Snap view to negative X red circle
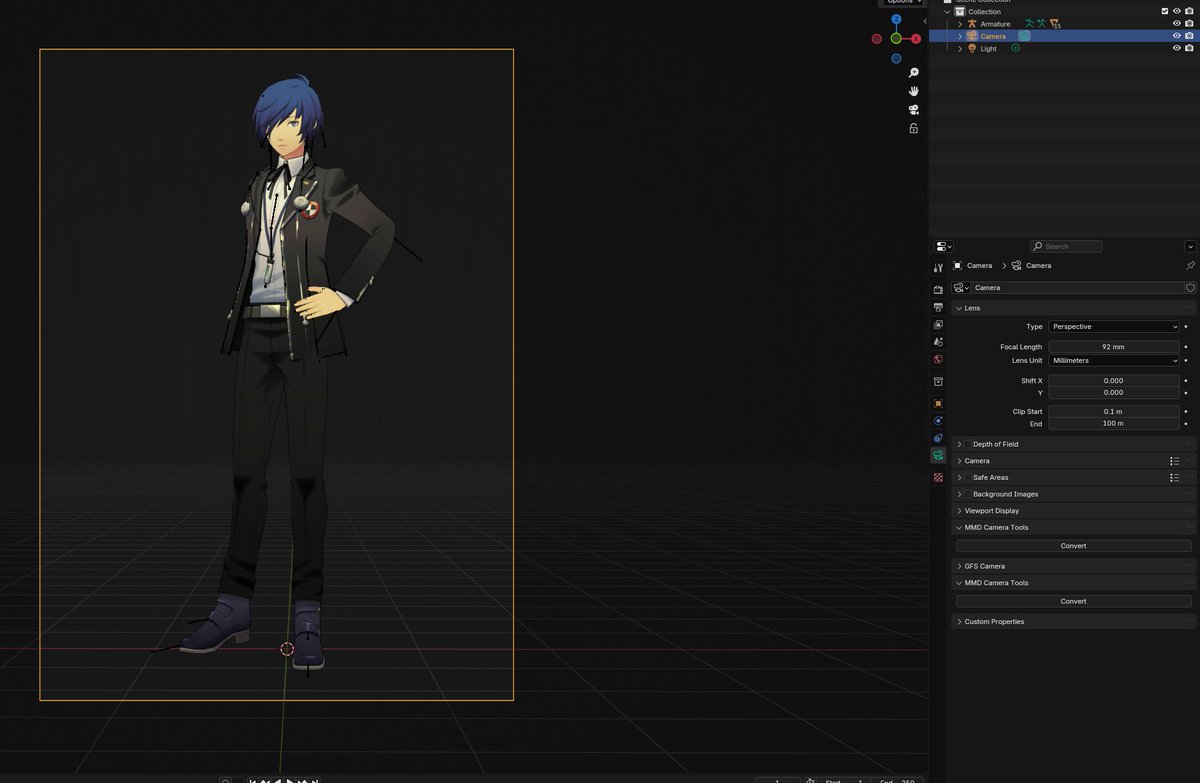 click(x=877, y=39)
